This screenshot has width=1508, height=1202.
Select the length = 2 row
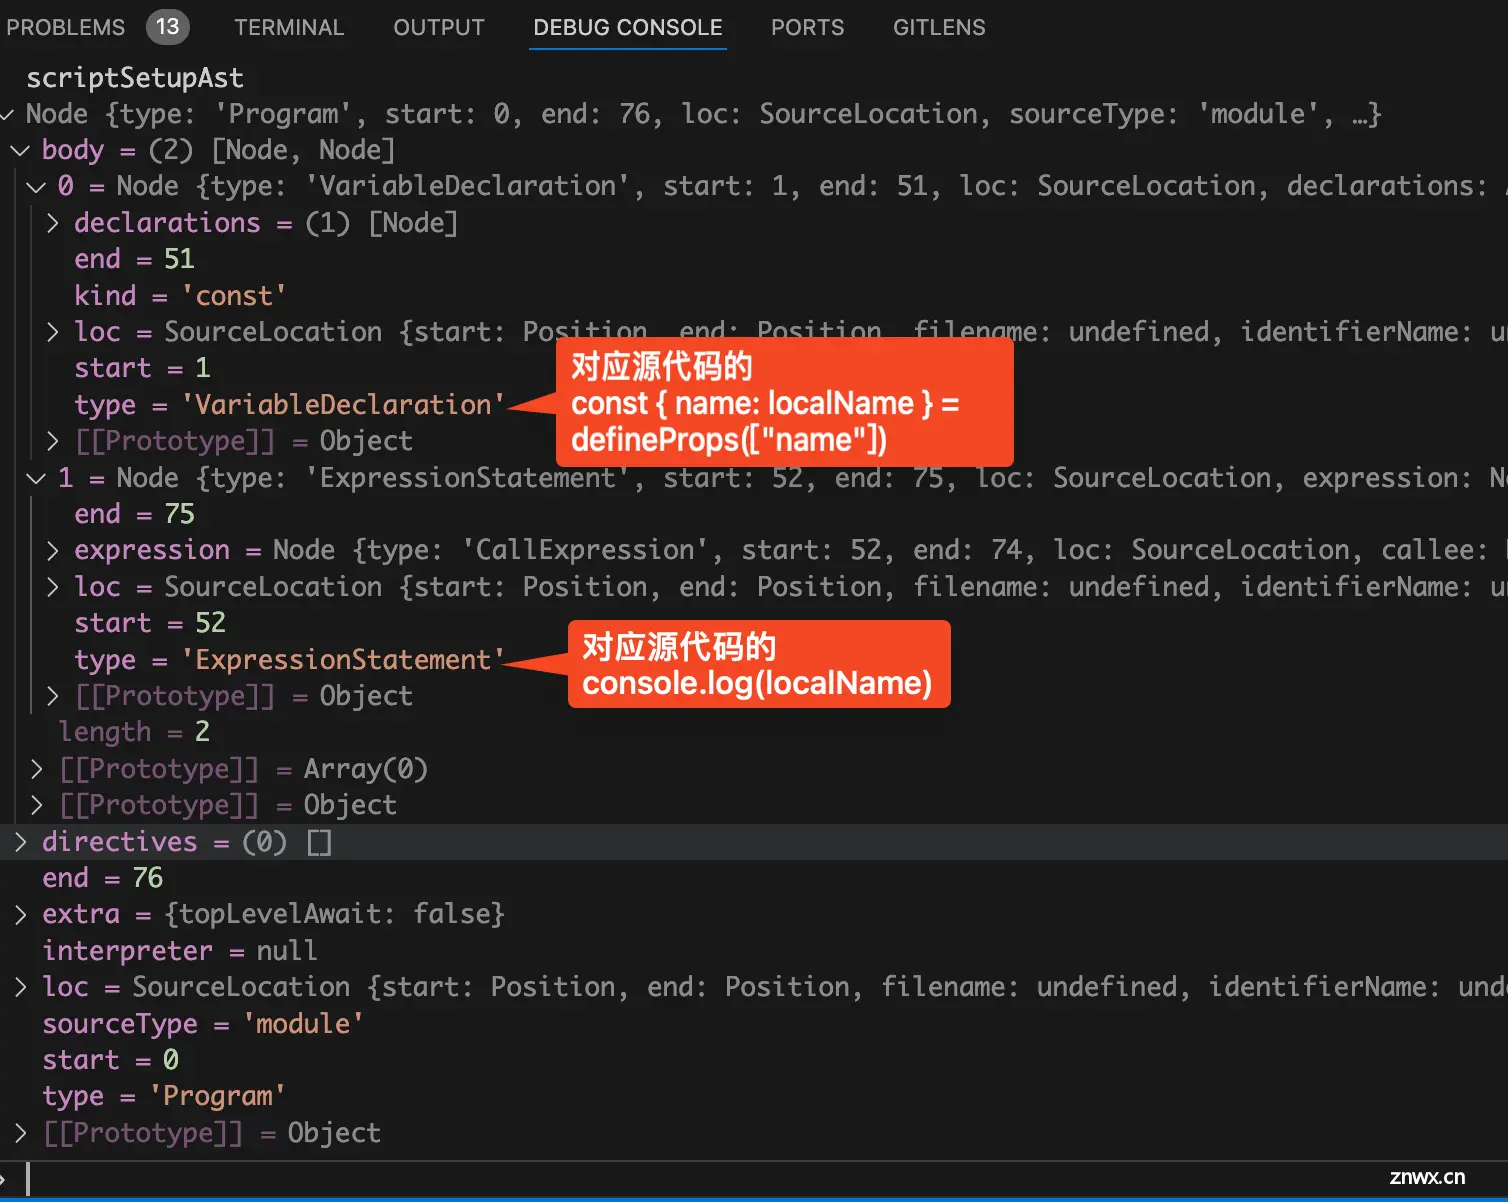[134, 732]
